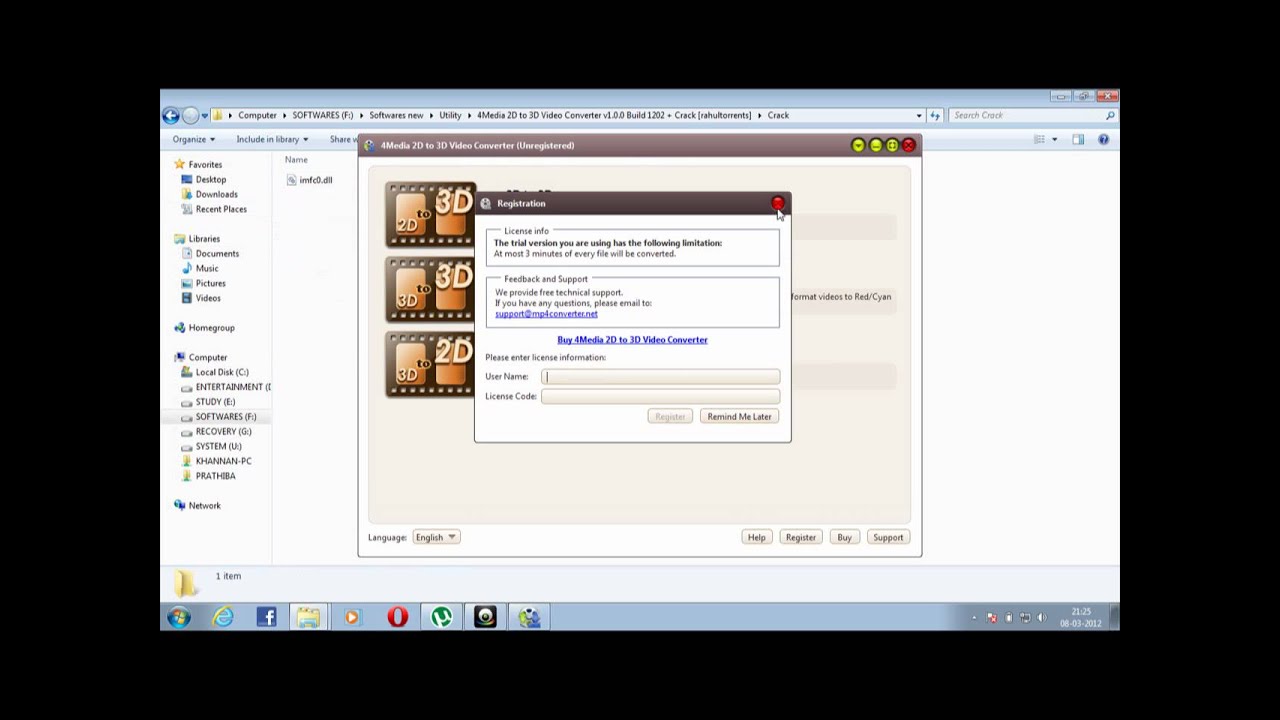Follow the Buy 4Media 2D to 3D Video Converter link

[632, 340]
